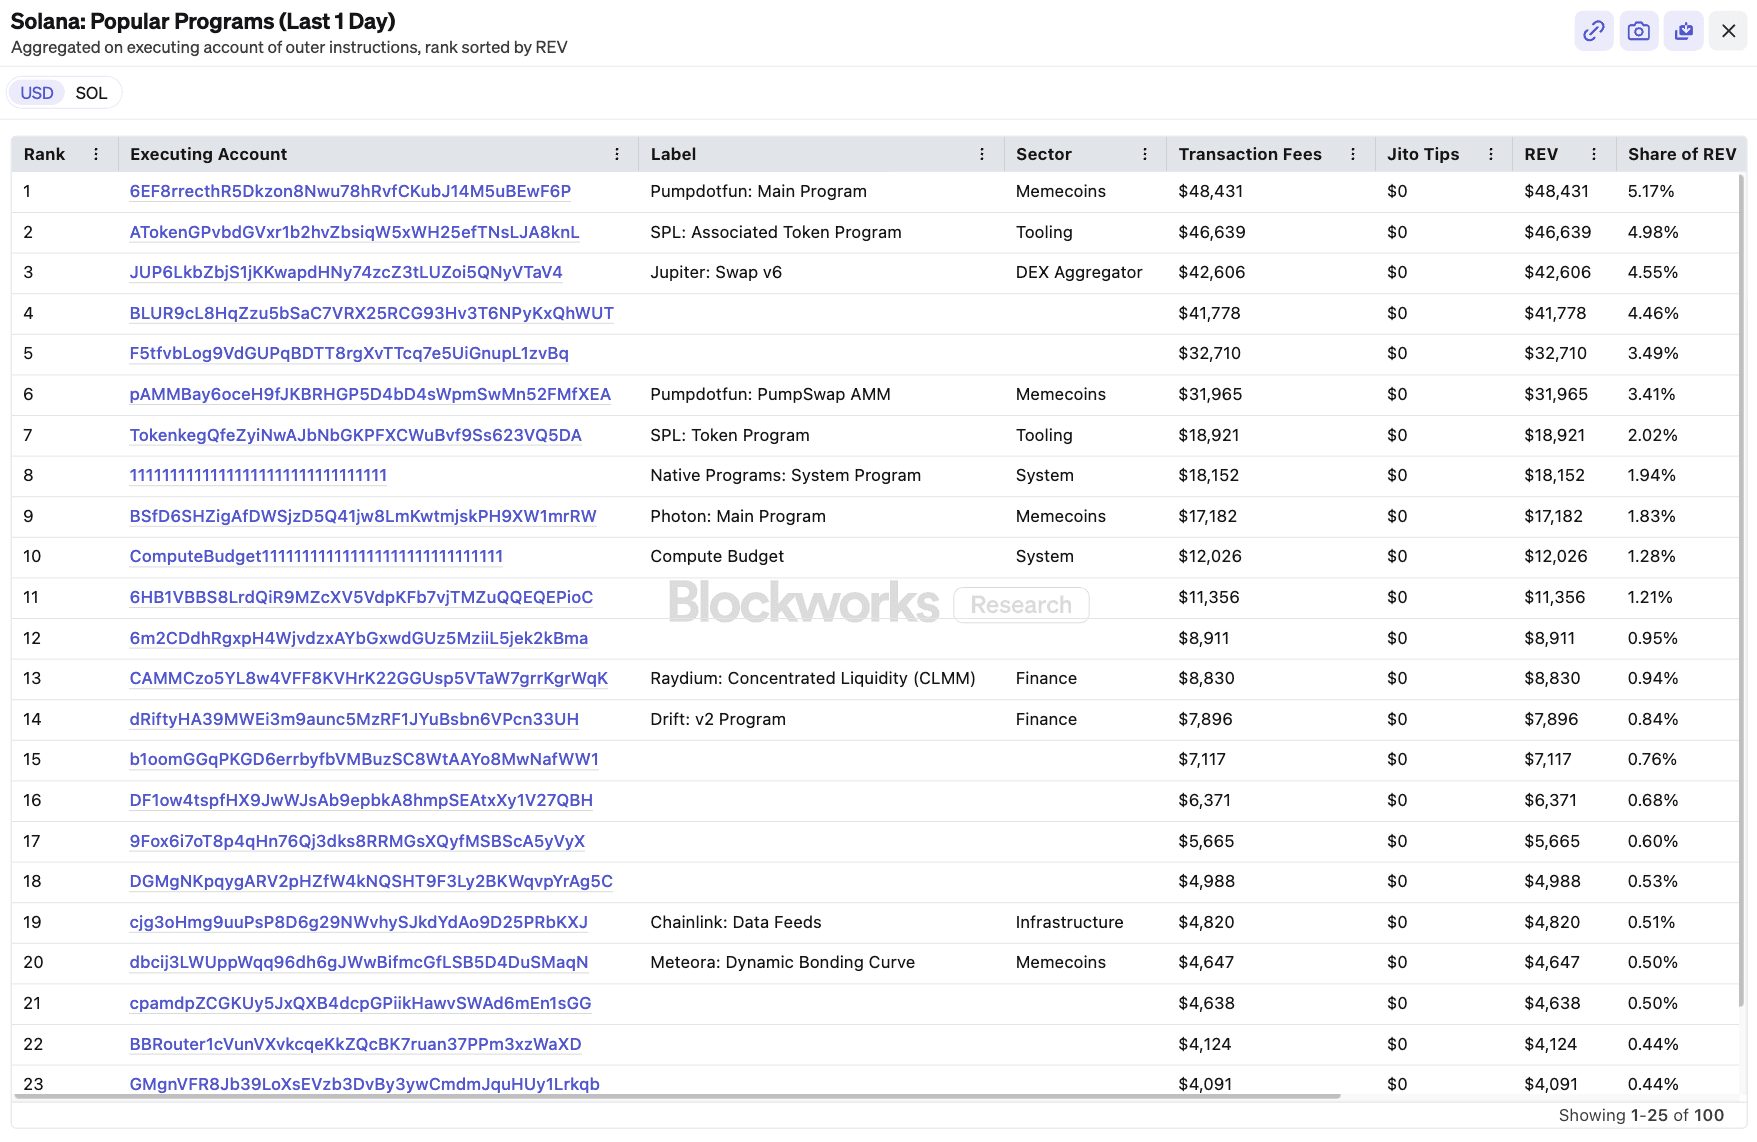Open the cjg3oHmg9uuPsP8D6g29NWvhySJkdYdAo9D25PRbKXJ account
The height and width of the screenshot is (1142, 1757).
click(359, 922)
